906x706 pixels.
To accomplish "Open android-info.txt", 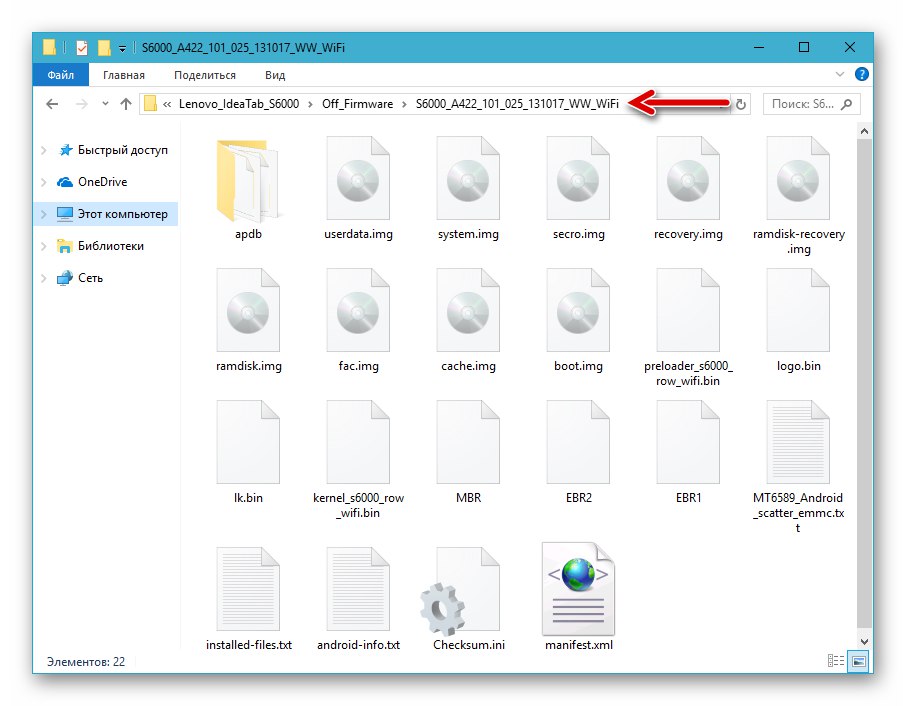I will tap(358, 589).
